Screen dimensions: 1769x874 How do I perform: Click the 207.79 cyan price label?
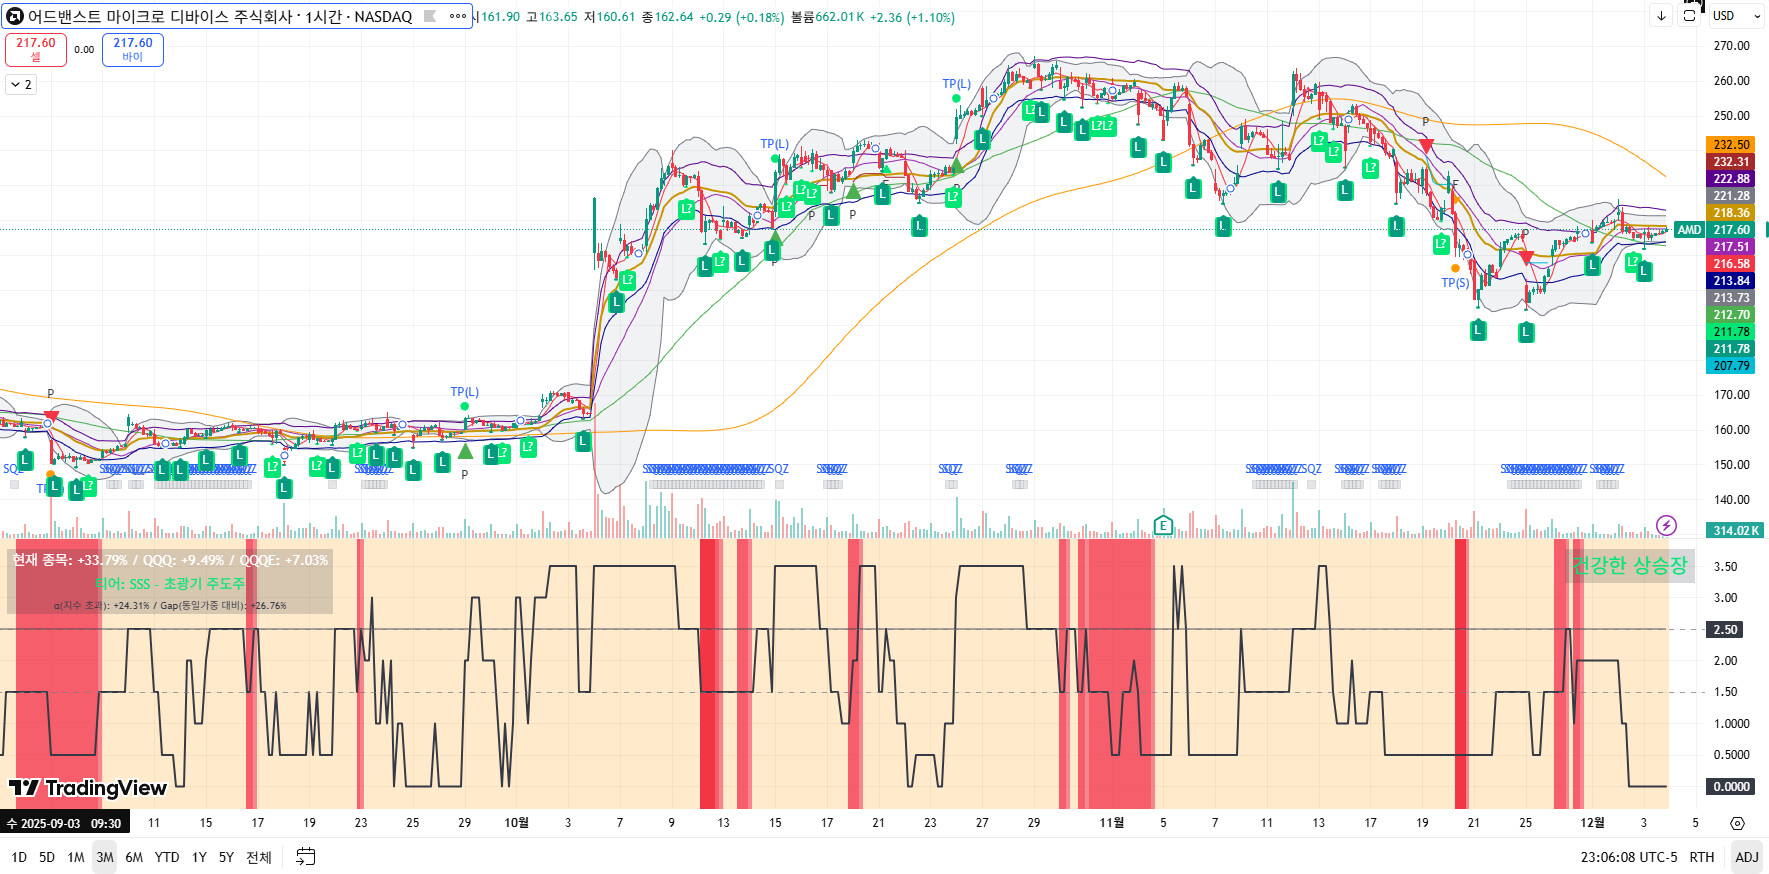pos(1731,366)
